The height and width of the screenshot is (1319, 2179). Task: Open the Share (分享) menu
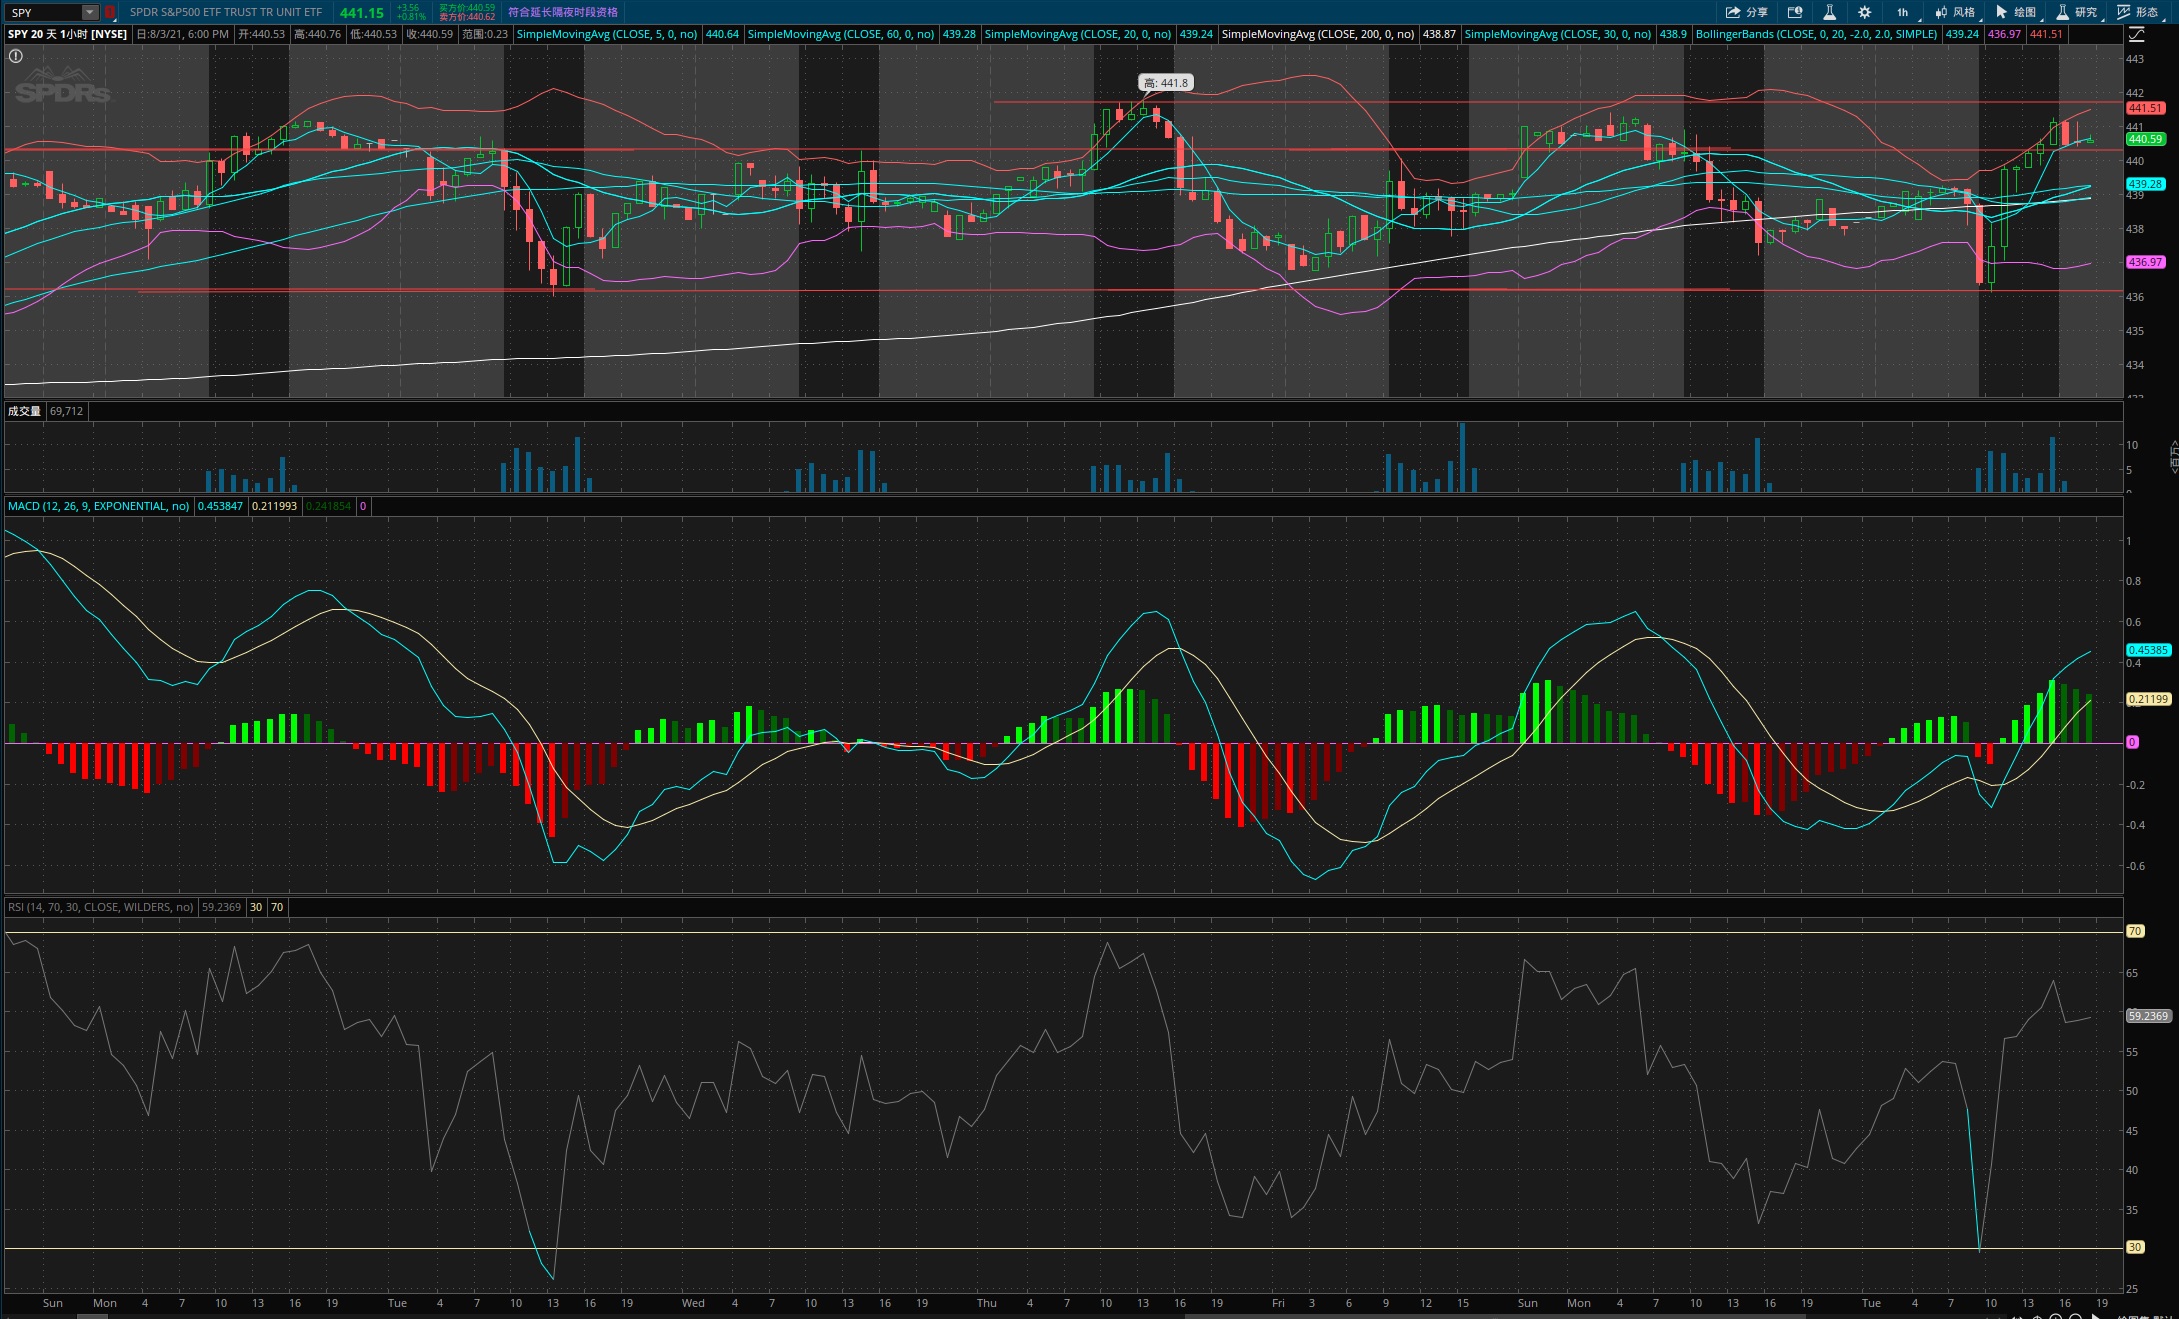click(1746, 12)
